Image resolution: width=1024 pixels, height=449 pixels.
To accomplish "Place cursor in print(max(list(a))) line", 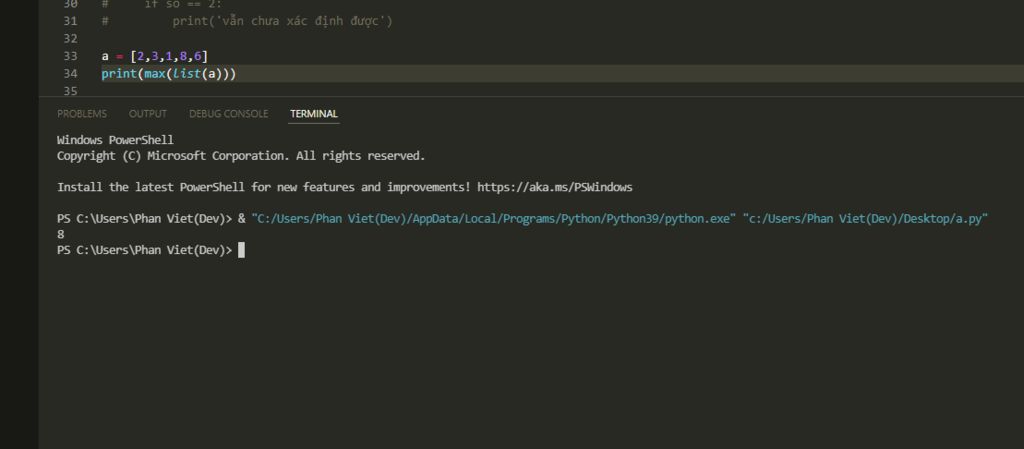I will [x=168, y=74].
